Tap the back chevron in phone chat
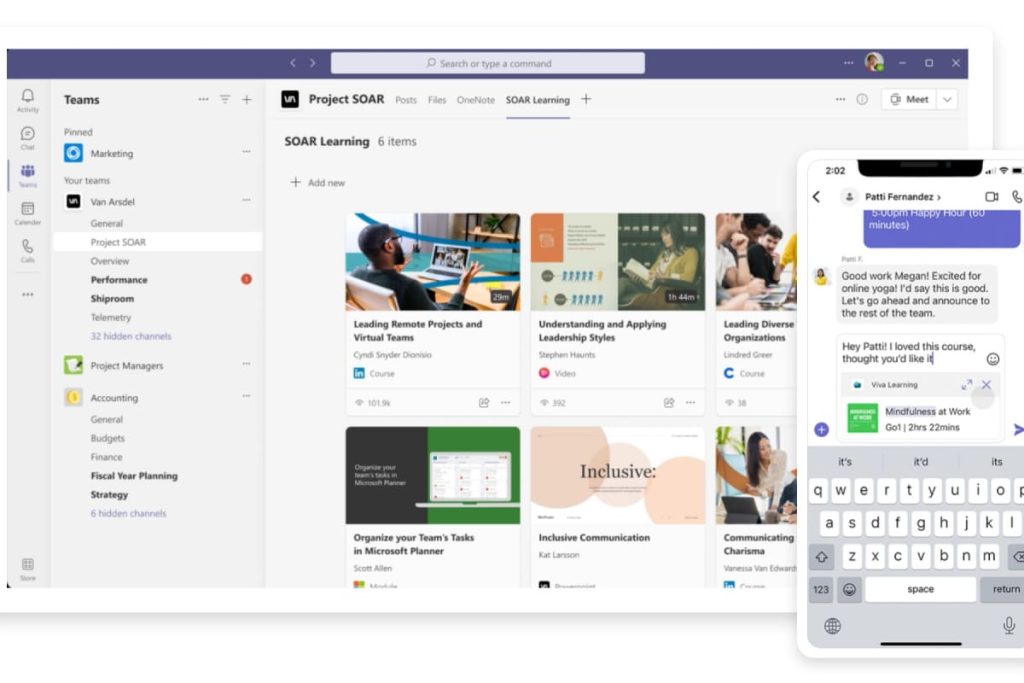The image size is (1024, 683). (x=816, y=197)
